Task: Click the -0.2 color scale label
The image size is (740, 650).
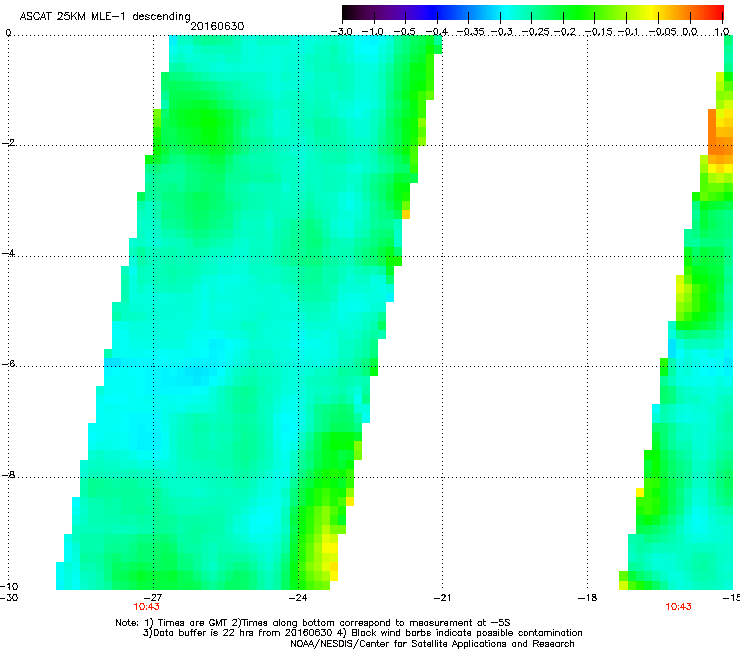Action: [x=565, y=32]
